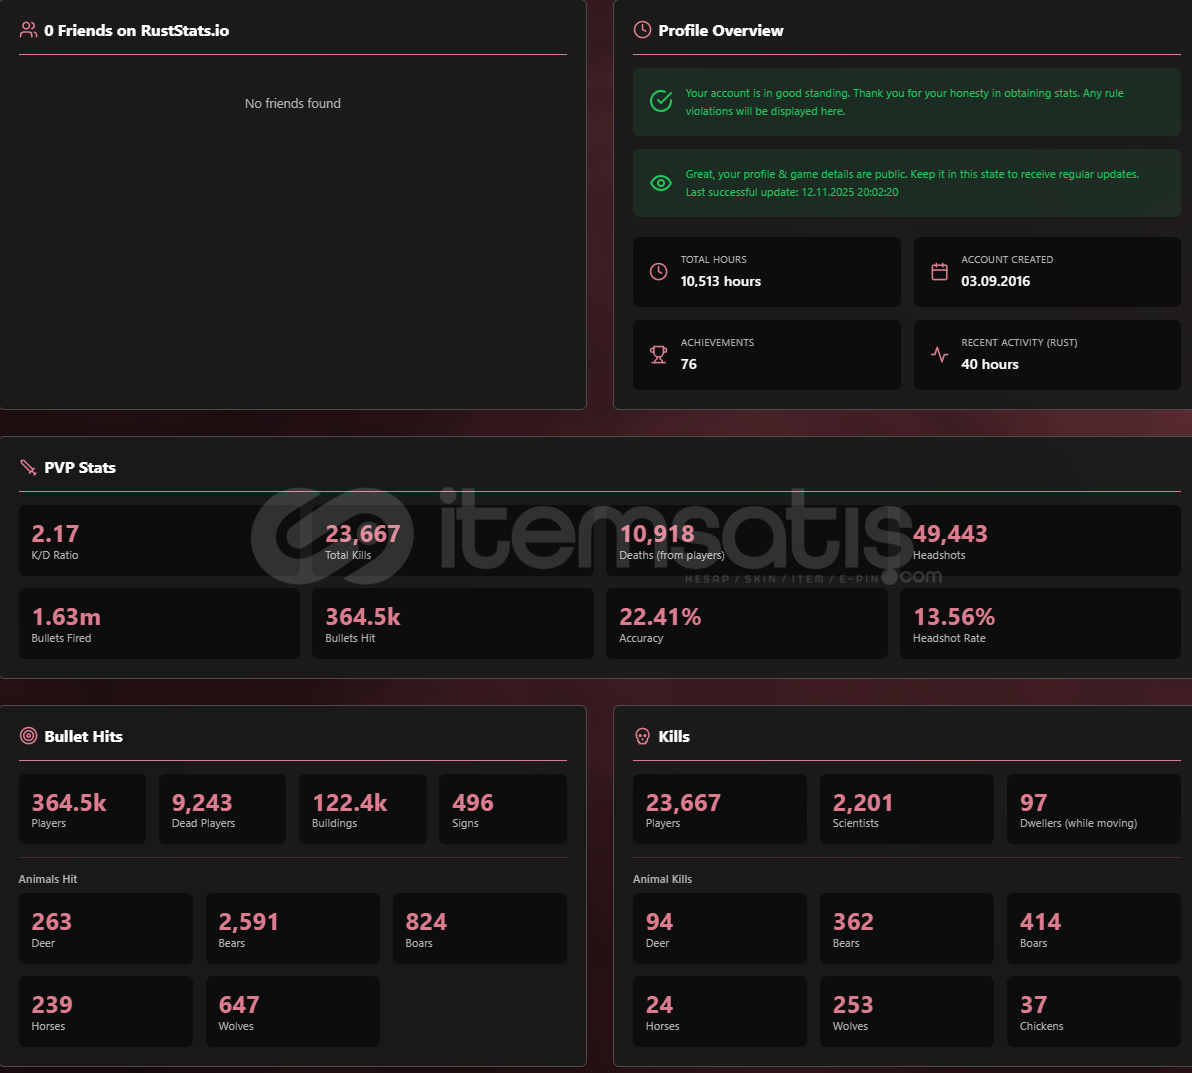Screen dimensions: 1192x1073
Task: Click the achievements count 76
Action: pos(689,364)
